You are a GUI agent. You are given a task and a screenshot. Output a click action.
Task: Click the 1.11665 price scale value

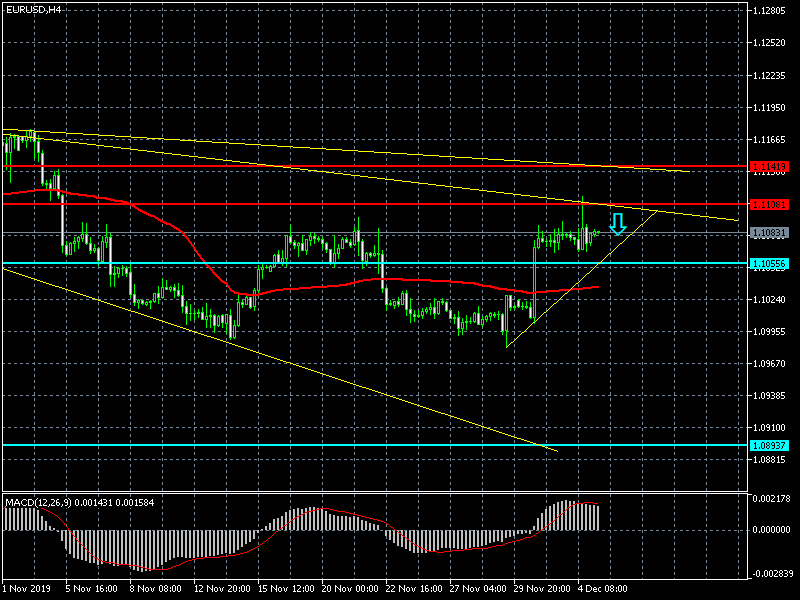click(x=769, y=140)
